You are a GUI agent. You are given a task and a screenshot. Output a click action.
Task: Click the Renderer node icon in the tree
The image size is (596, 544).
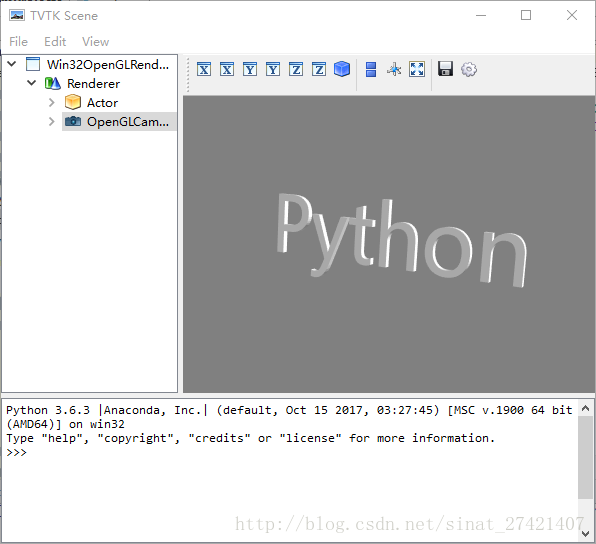(52, 83)
